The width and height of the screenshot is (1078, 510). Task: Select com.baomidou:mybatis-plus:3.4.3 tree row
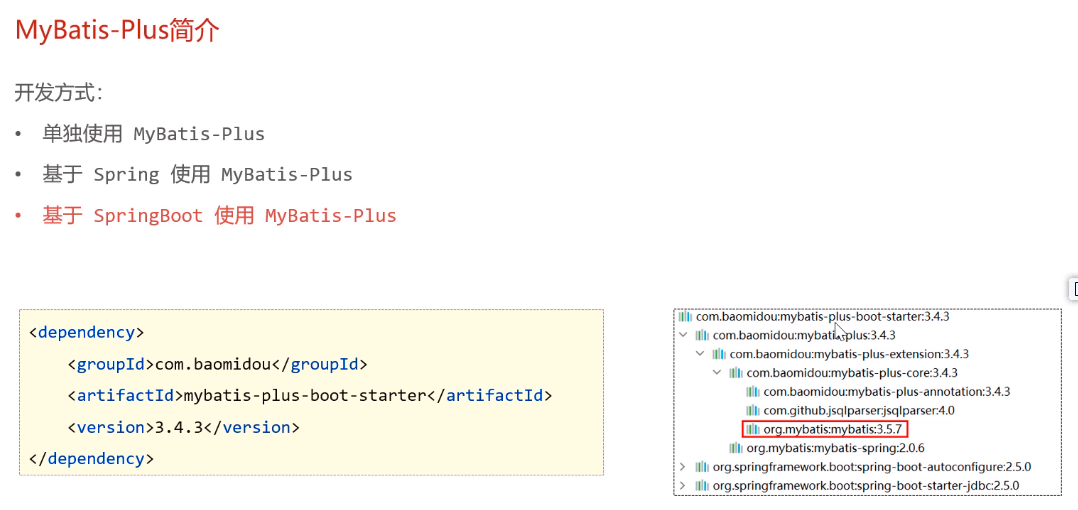coord(795,335)
